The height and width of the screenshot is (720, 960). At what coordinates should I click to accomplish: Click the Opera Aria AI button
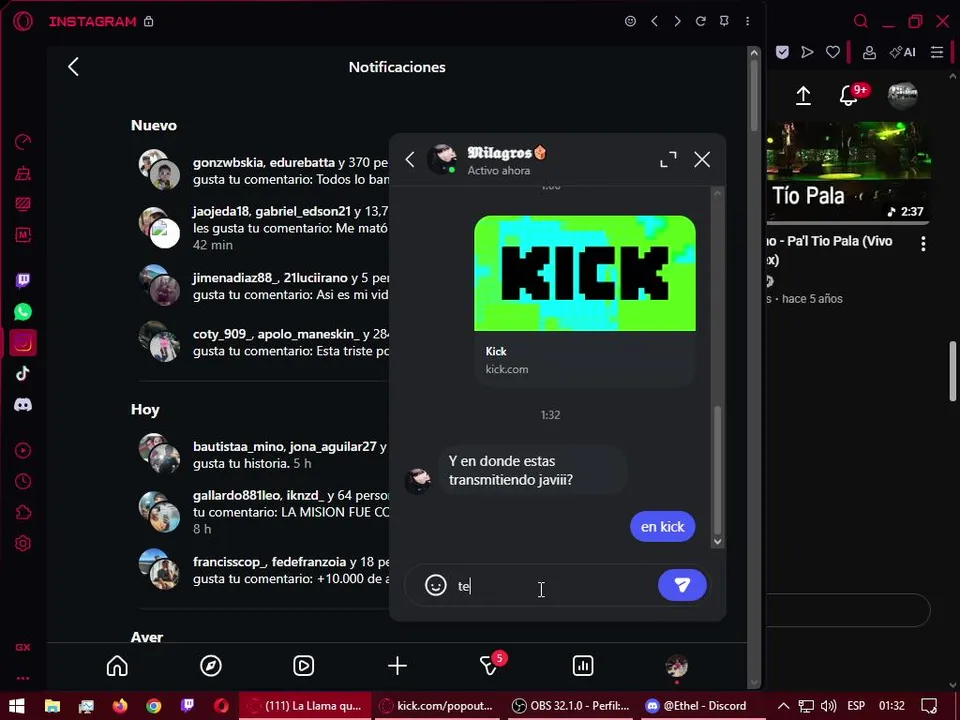(903, 52)
